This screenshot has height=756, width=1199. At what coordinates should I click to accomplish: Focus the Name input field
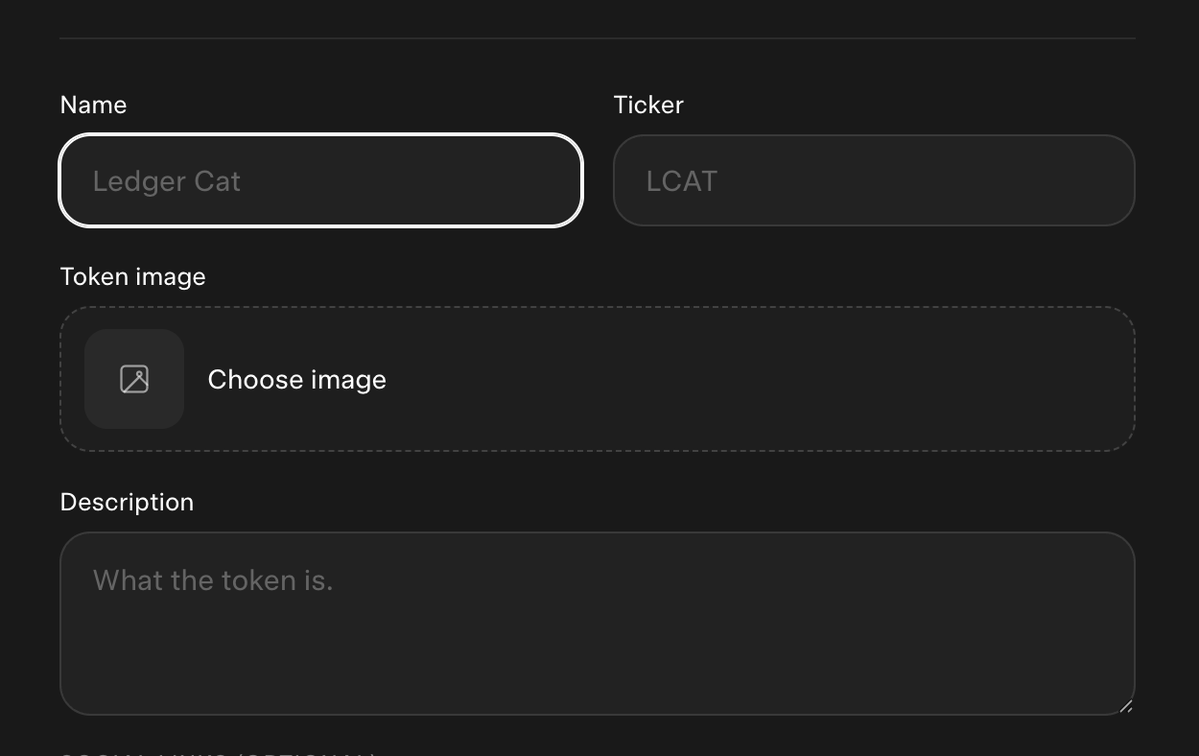tap(321, 180)
